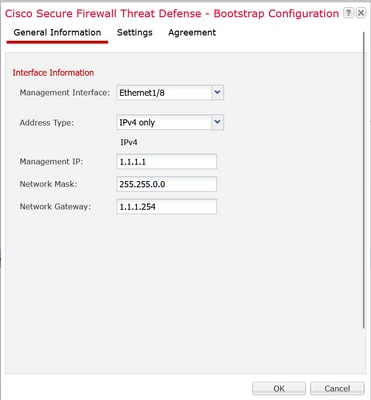371x400 pixels.
Task: Select the Interface Information heading
Action: pos(53,73)
